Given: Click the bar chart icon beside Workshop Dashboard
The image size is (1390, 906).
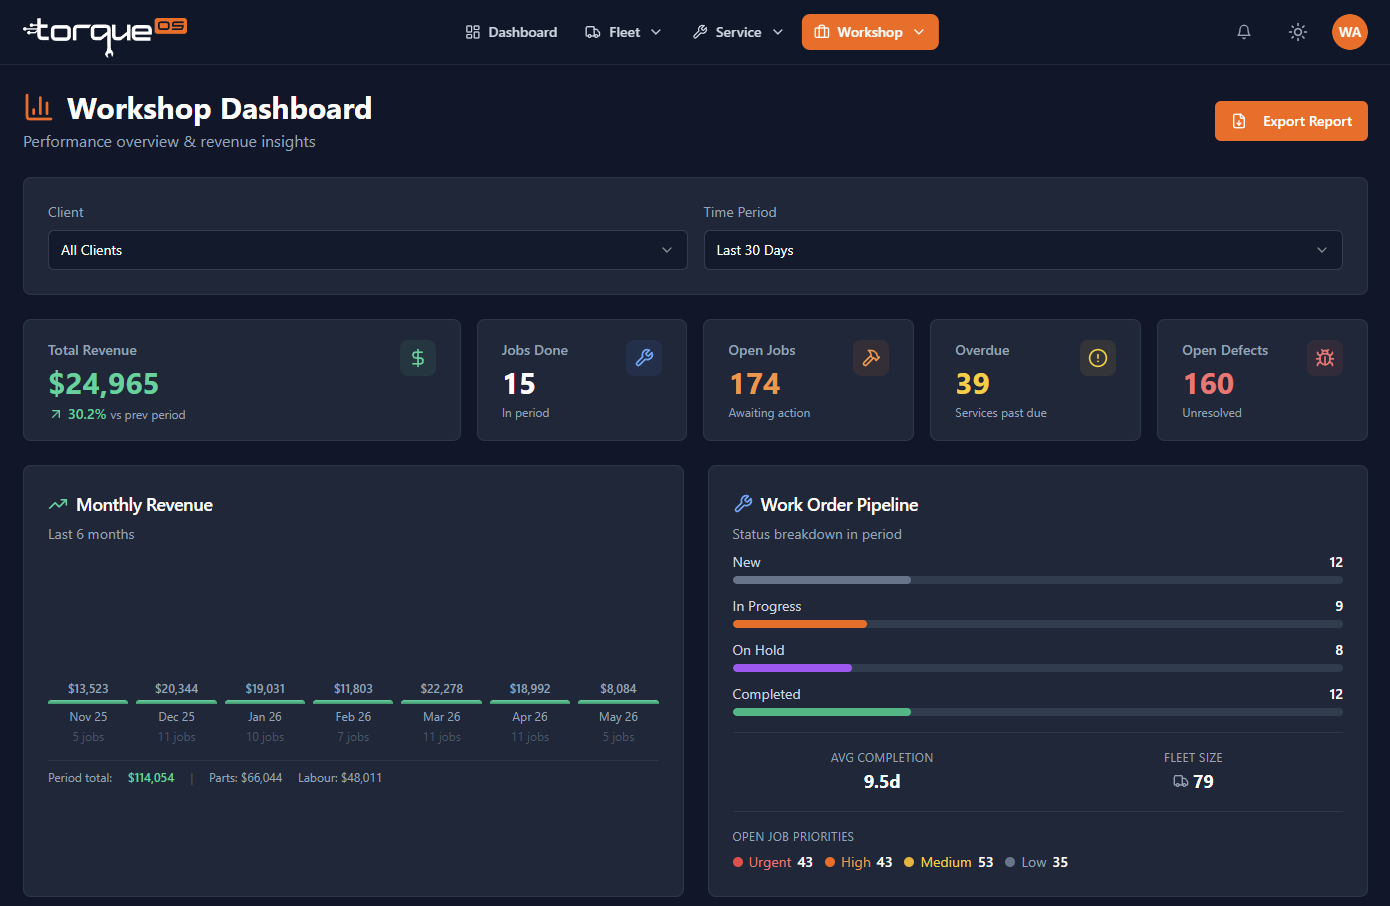Looking at the screenshot, I should (39, 107).
